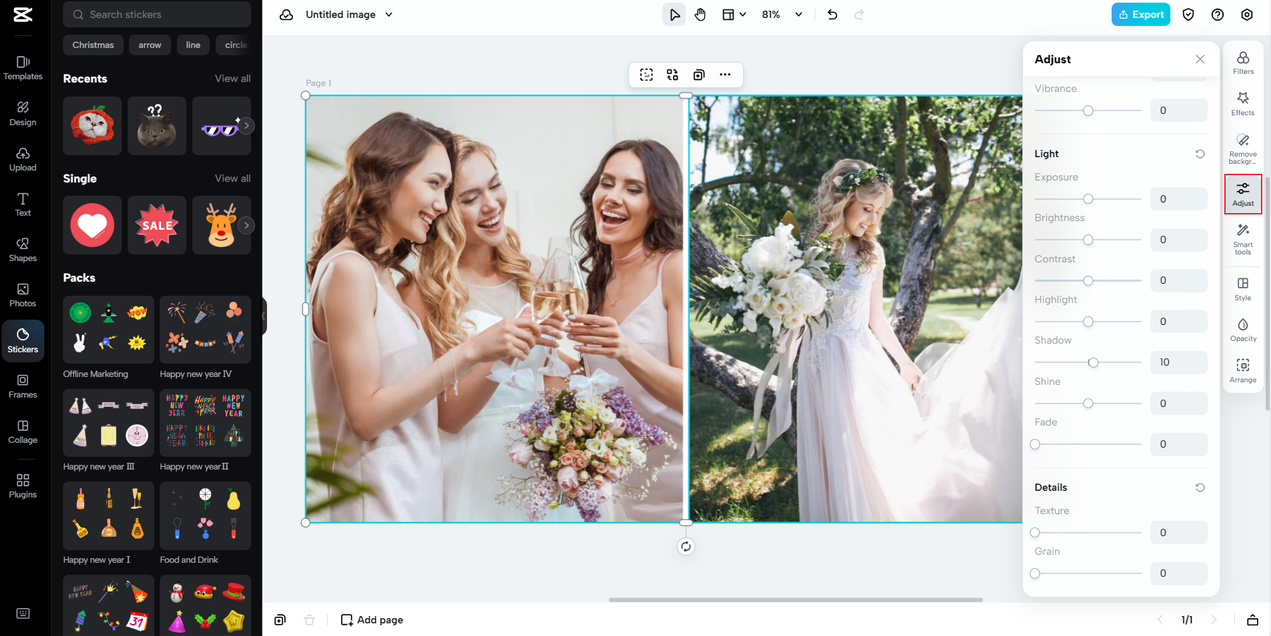This screenshot has height=636, width=1271.
Task: Open the help question mark icon
Action: pyautogui.click(x=1217, y=15)
